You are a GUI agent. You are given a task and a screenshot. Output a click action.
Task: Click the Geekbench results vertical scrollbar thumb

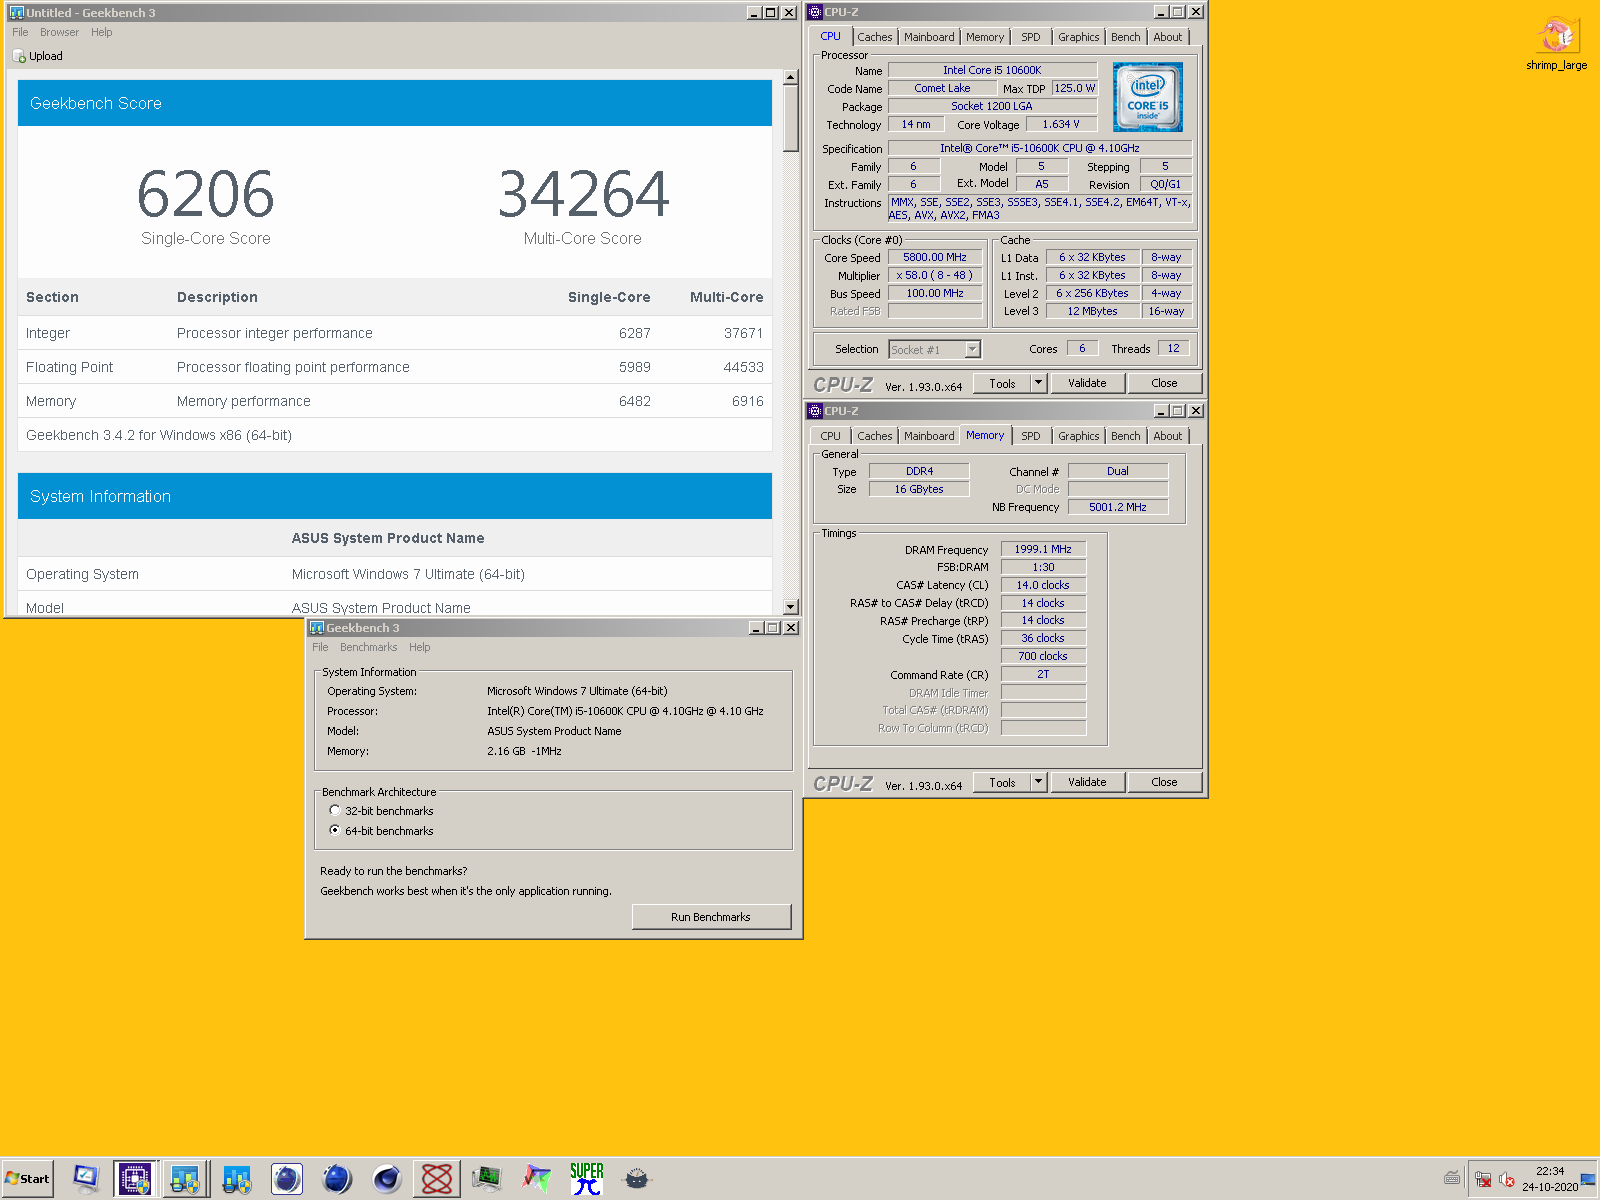click(x=791, y=118)
